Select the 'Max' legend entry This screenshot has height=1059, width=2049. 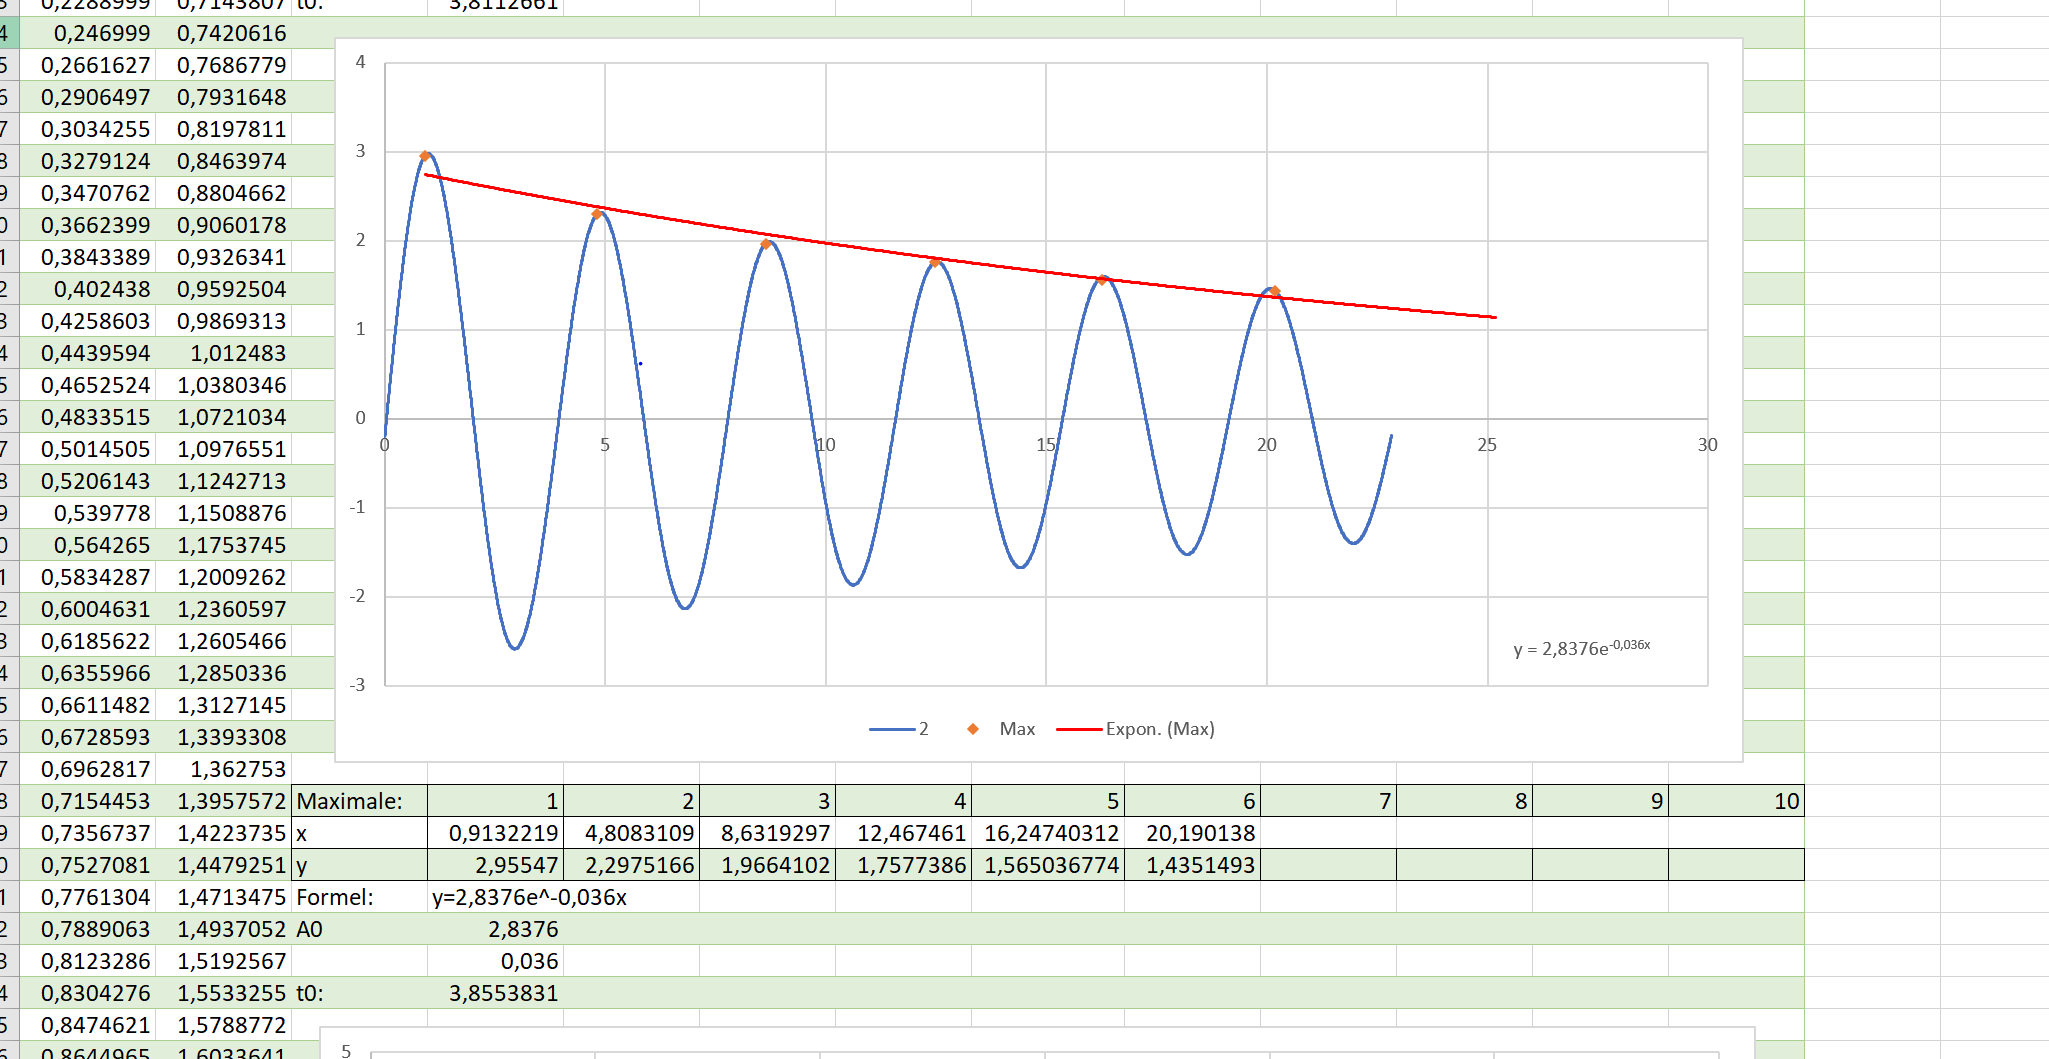tap(1000, 729)
